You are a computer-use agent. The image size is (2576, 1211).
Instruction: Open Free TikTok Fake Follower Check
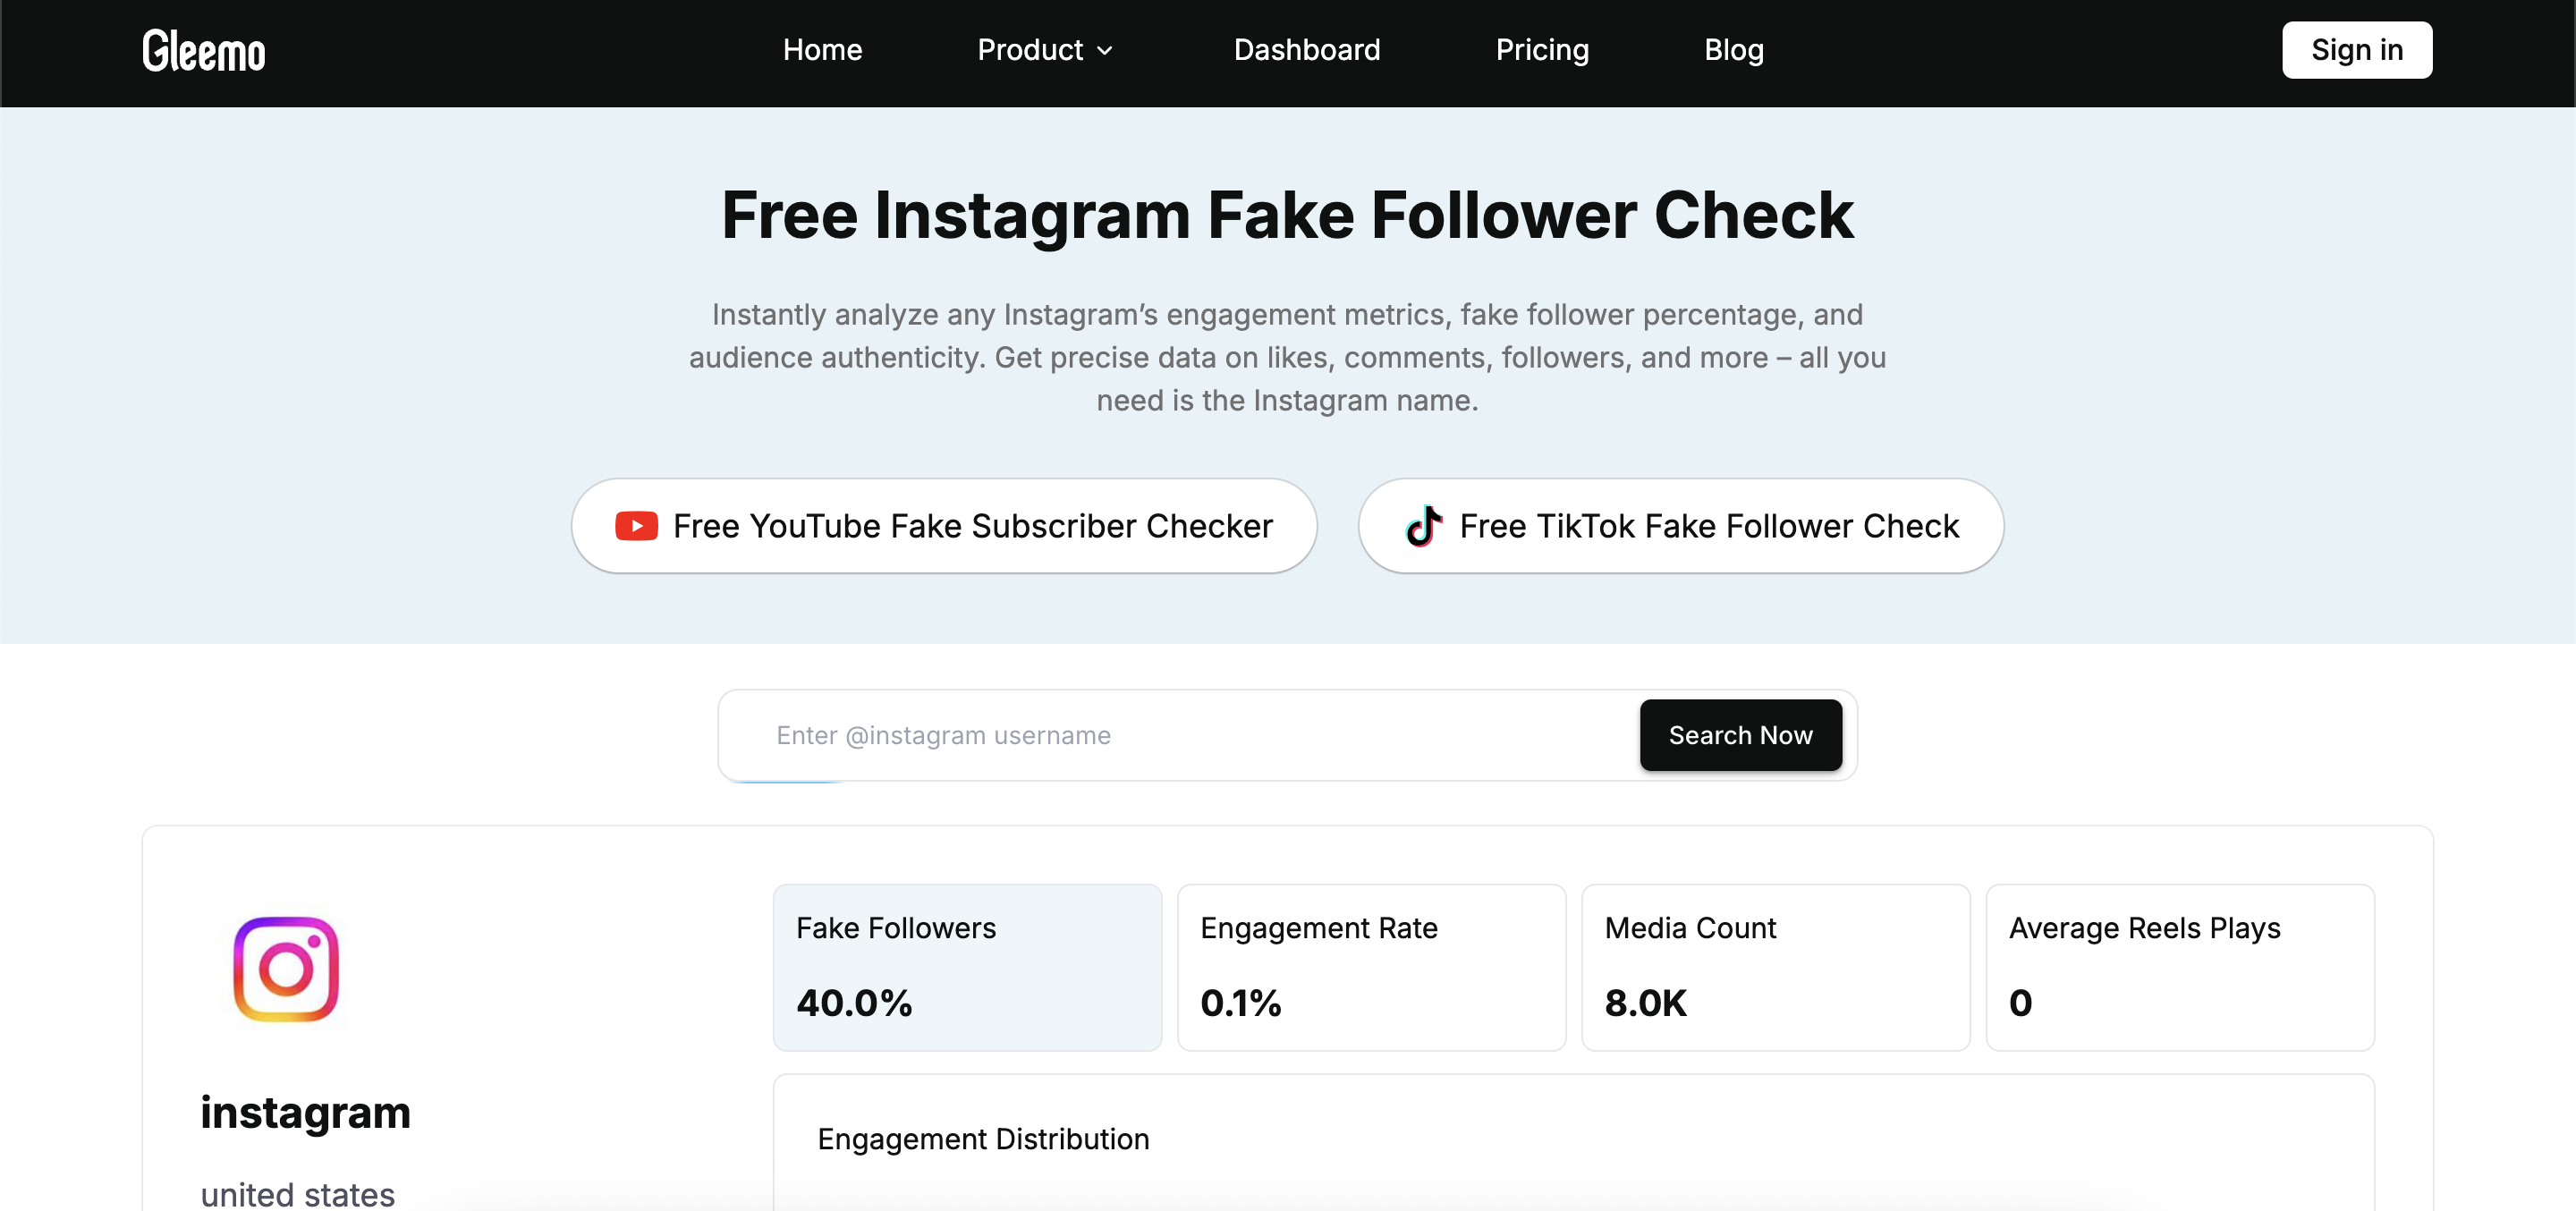pyautogui.click(x=1680, y=526)
